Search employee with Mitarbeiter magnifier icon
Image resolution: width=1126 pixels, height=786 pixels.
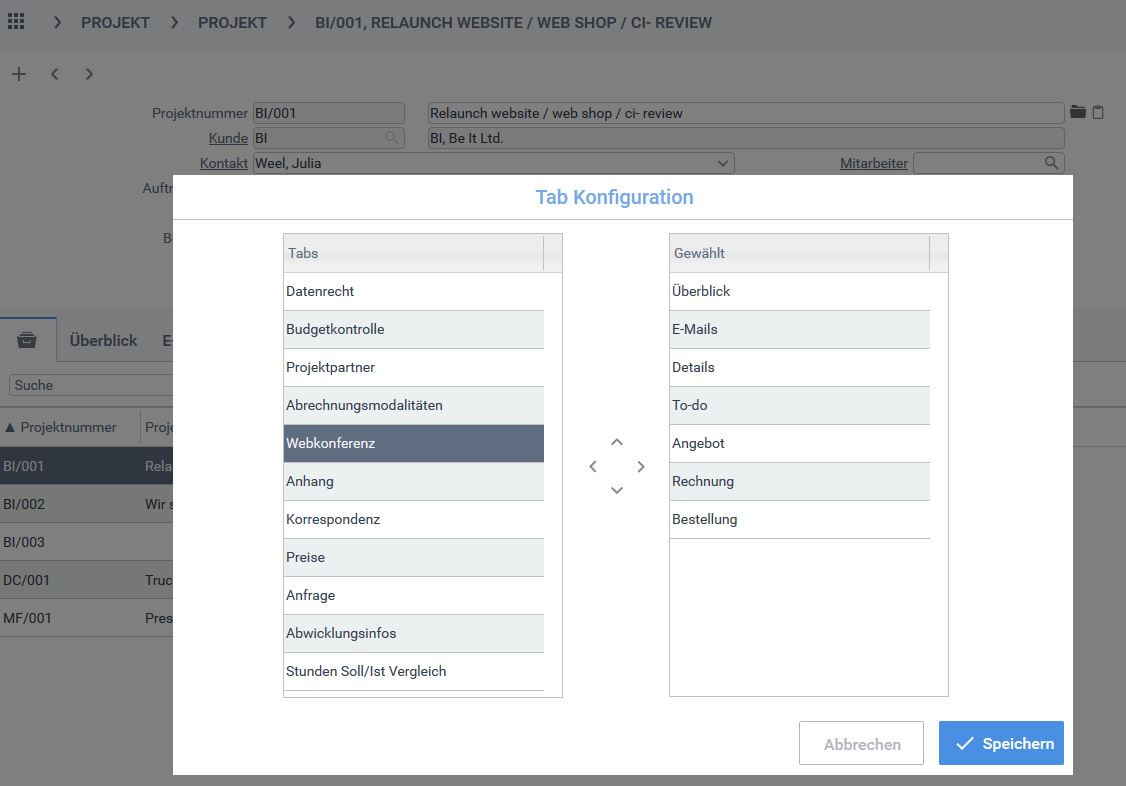tap(1051, 163)
